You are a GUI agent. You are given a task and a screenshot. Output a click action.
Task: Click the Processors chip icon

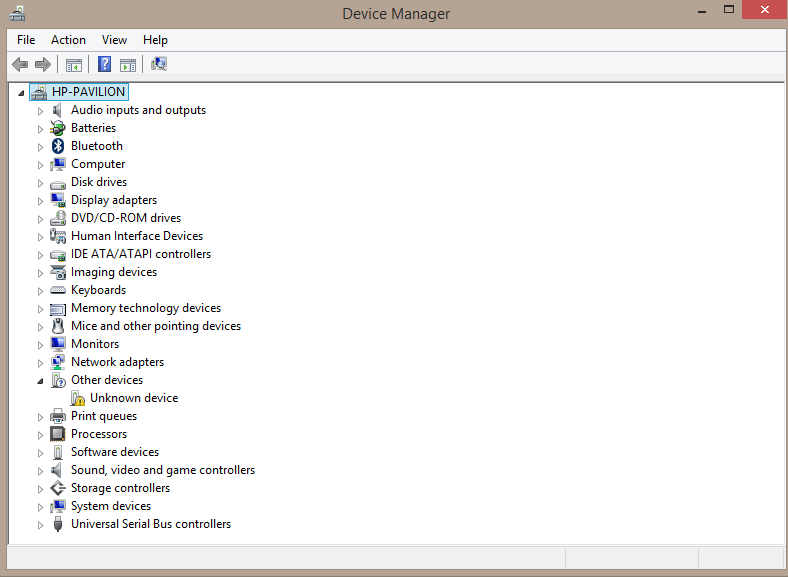58,434
